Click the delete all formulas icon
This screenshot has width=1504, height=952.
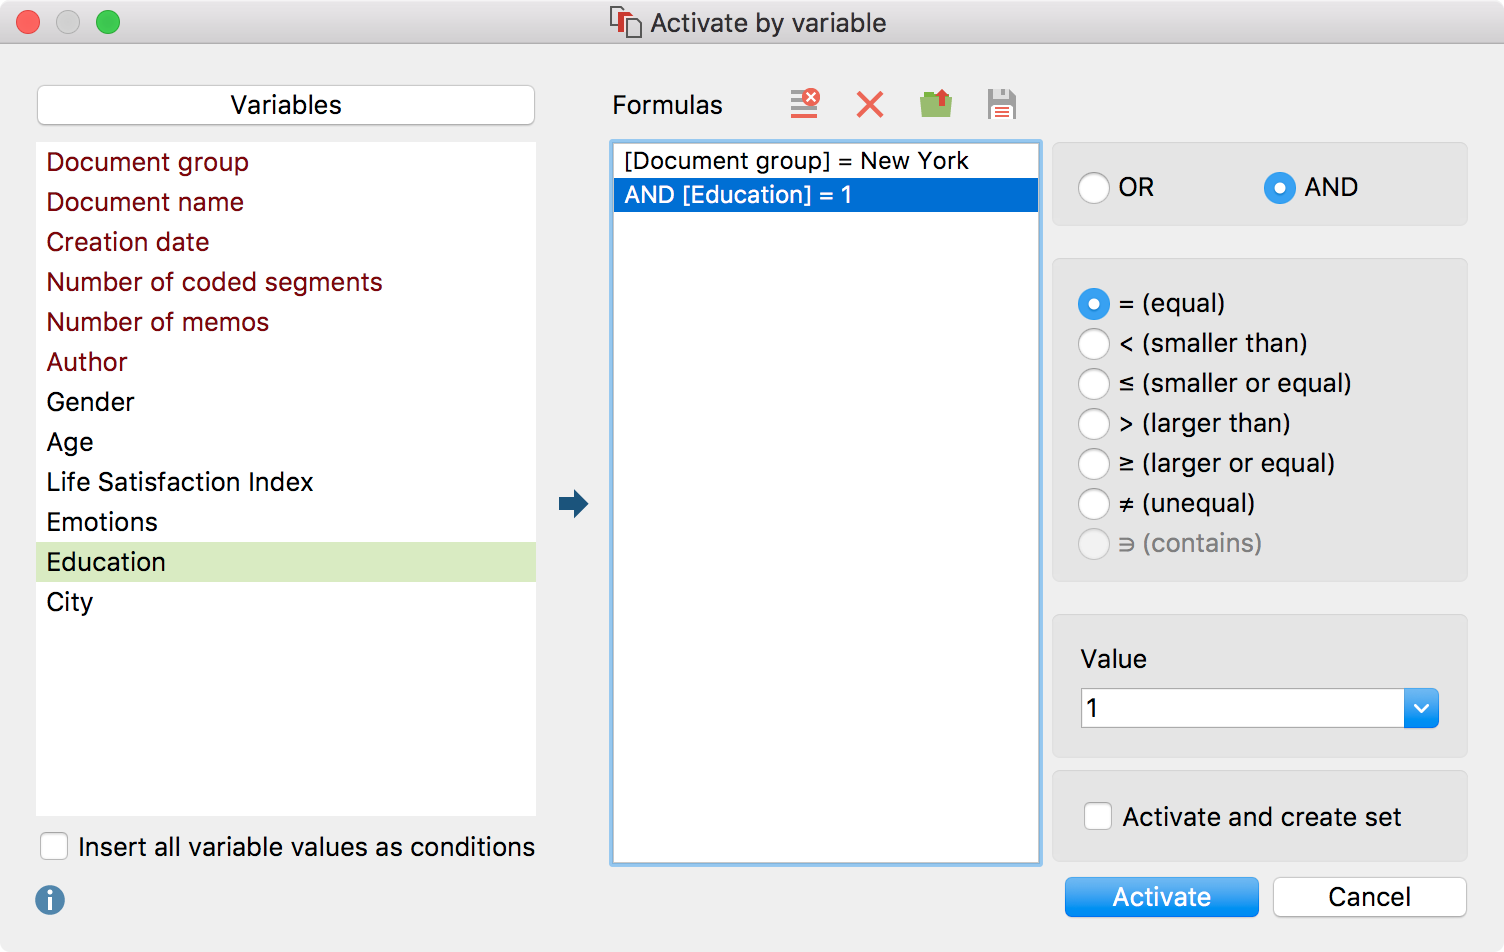click(805, 104)
